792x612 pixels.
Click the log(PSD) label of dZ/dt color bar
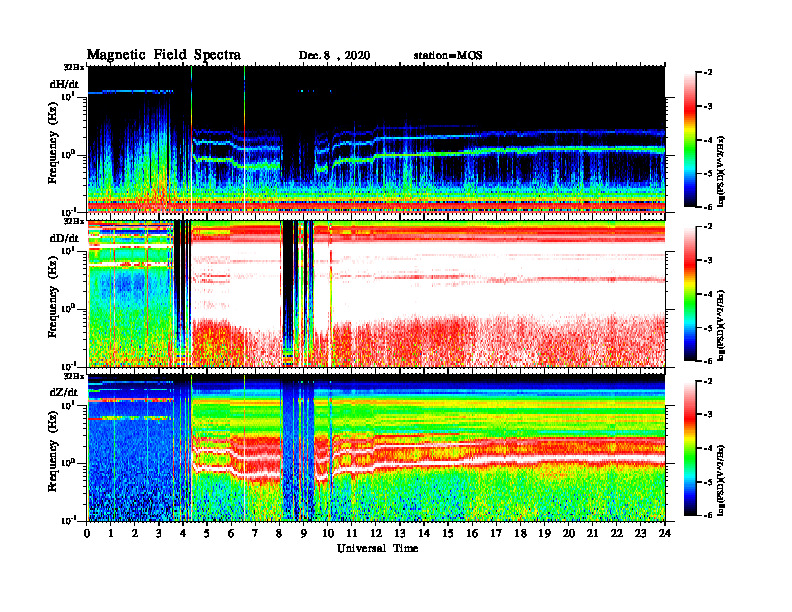click(721, 480)
